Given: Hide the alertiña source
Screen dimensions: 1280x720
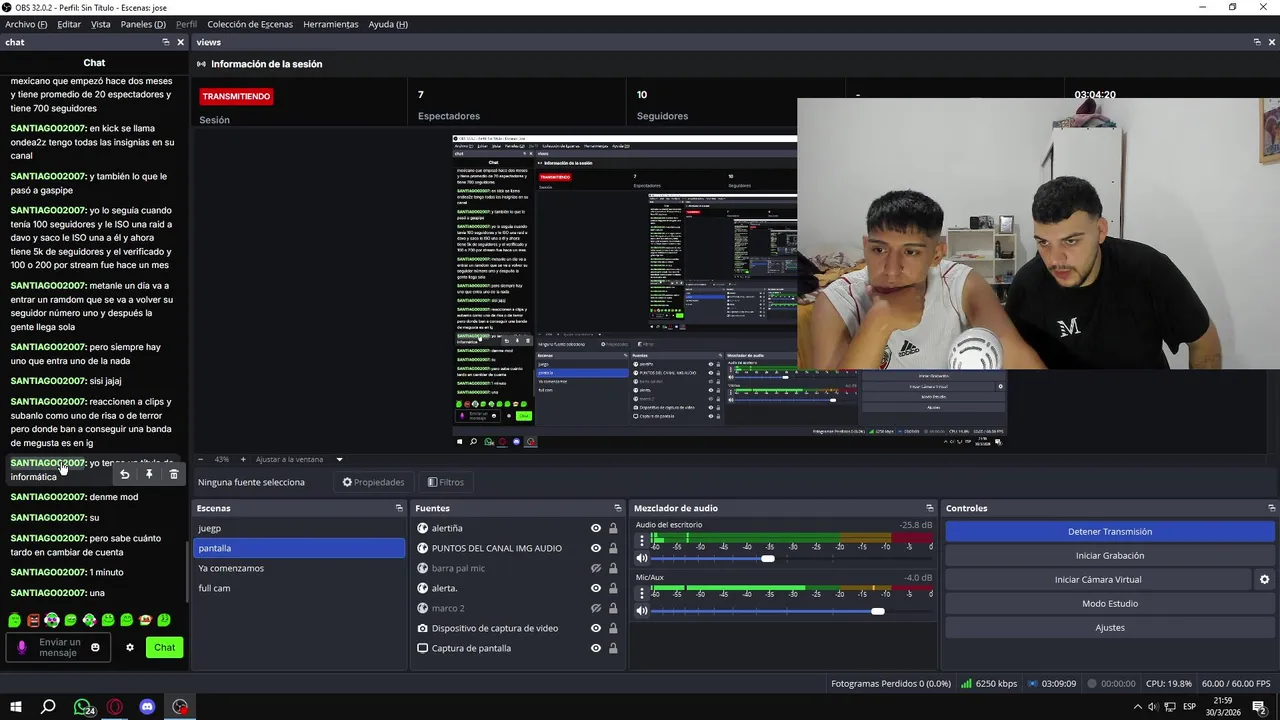Looking at the screenshot, I should click(596, 528).
